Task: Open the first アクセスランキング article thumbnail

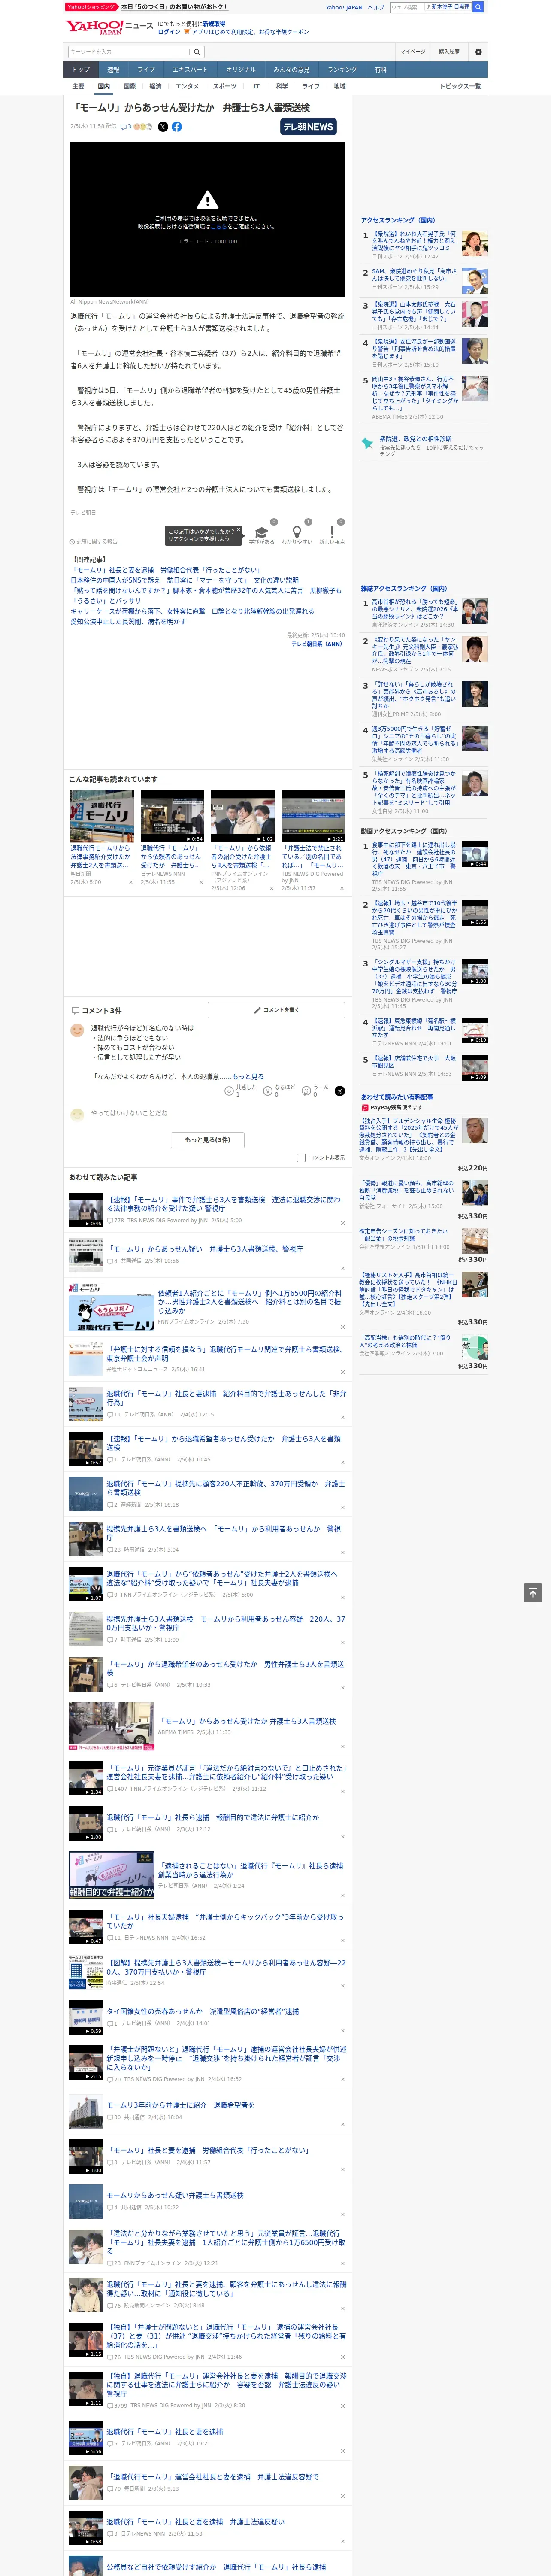Action: point(475,243)
